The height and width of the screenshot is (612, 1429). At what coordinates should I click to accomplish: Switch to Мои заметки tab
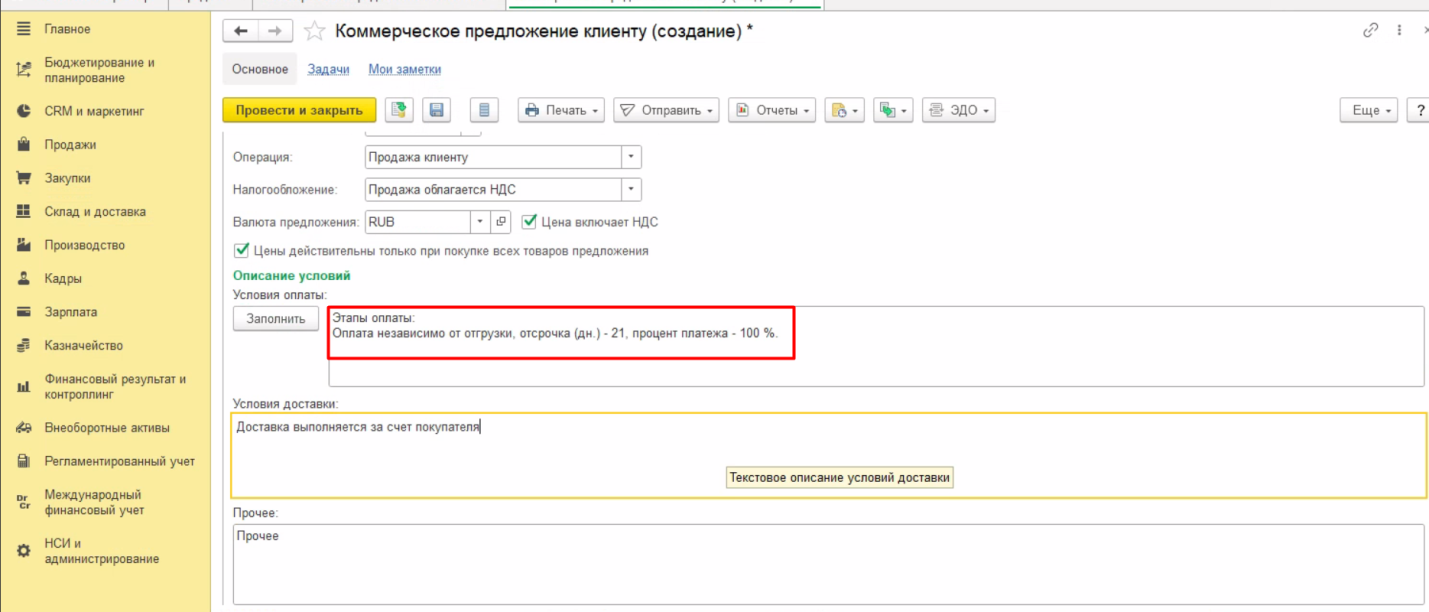click(404, 69)
